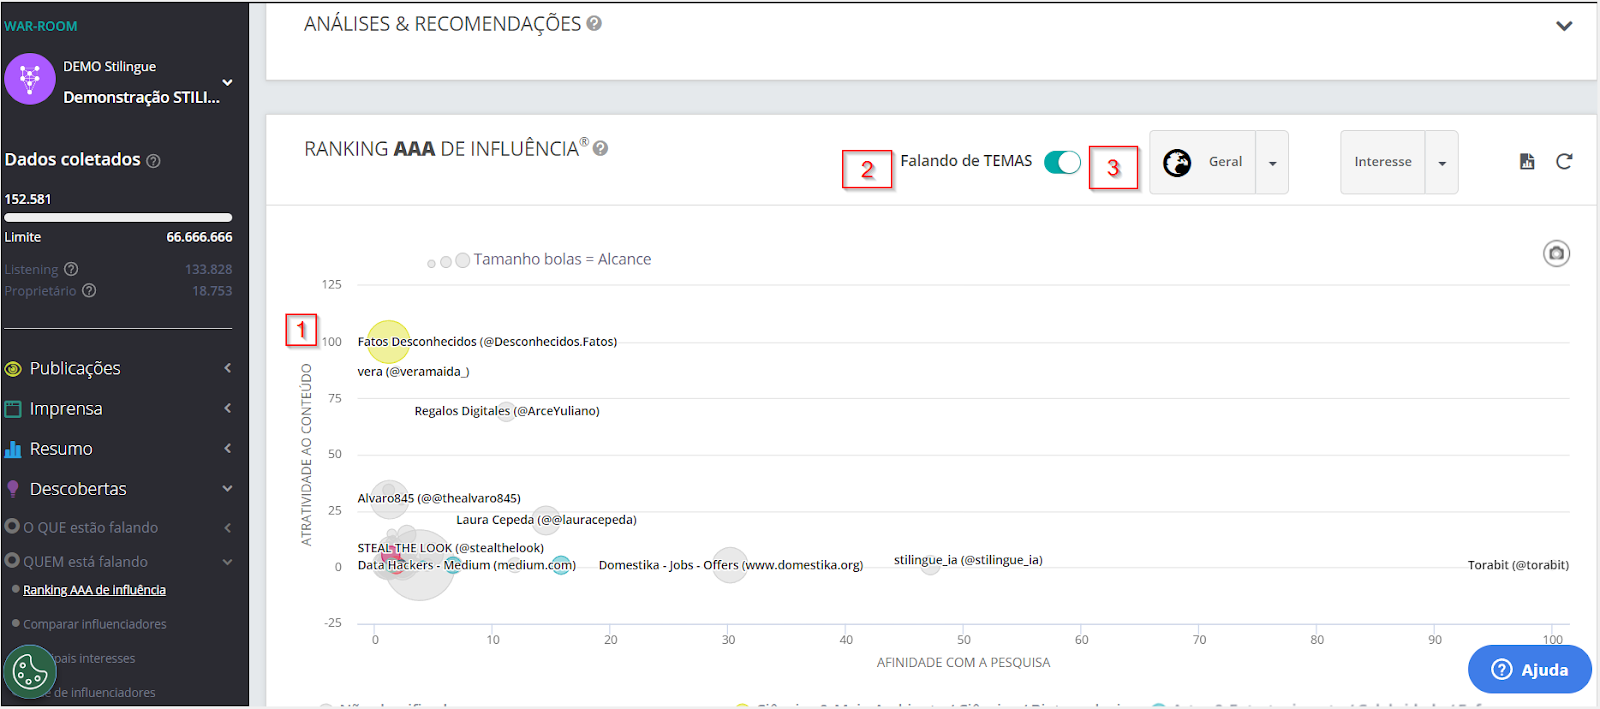
Task: Collapse the QUEM está falando chevron
Action: [228, 562]
